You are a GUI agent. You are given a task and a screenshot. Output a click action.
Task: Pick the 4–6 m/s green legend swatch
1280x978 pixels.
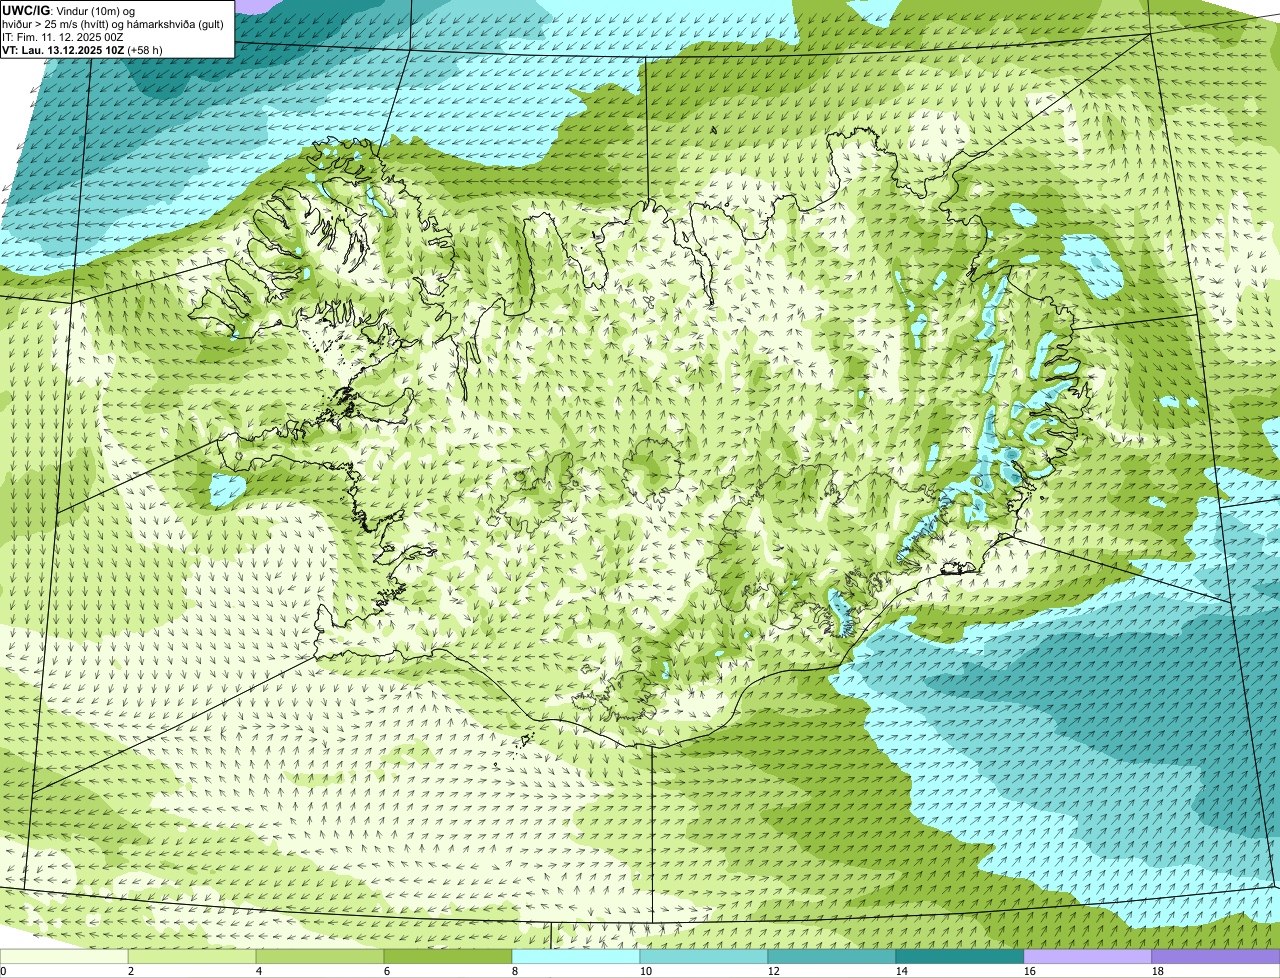[x=320, y=957]
